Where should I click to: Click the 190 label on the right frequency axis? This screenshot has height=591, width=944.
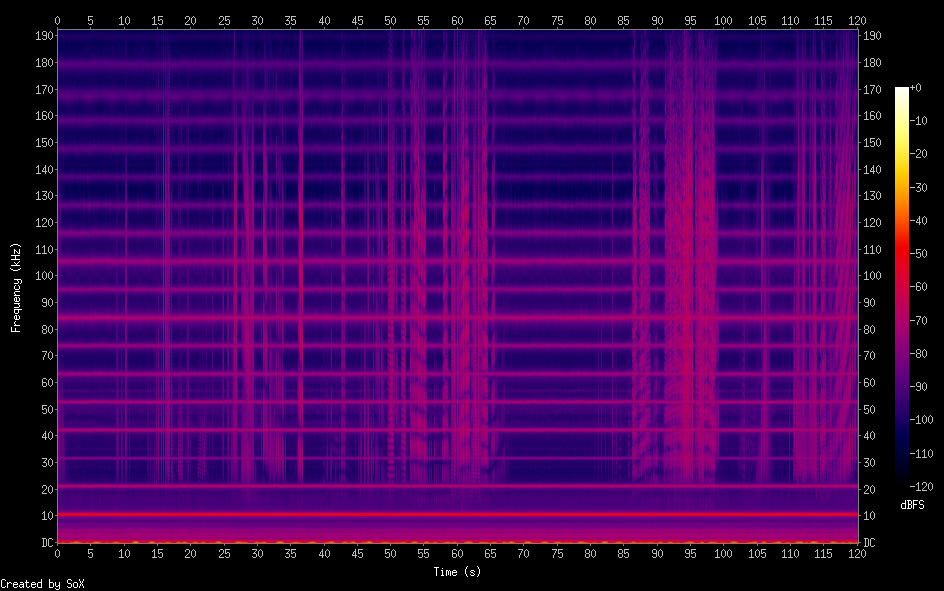[872, 36]
